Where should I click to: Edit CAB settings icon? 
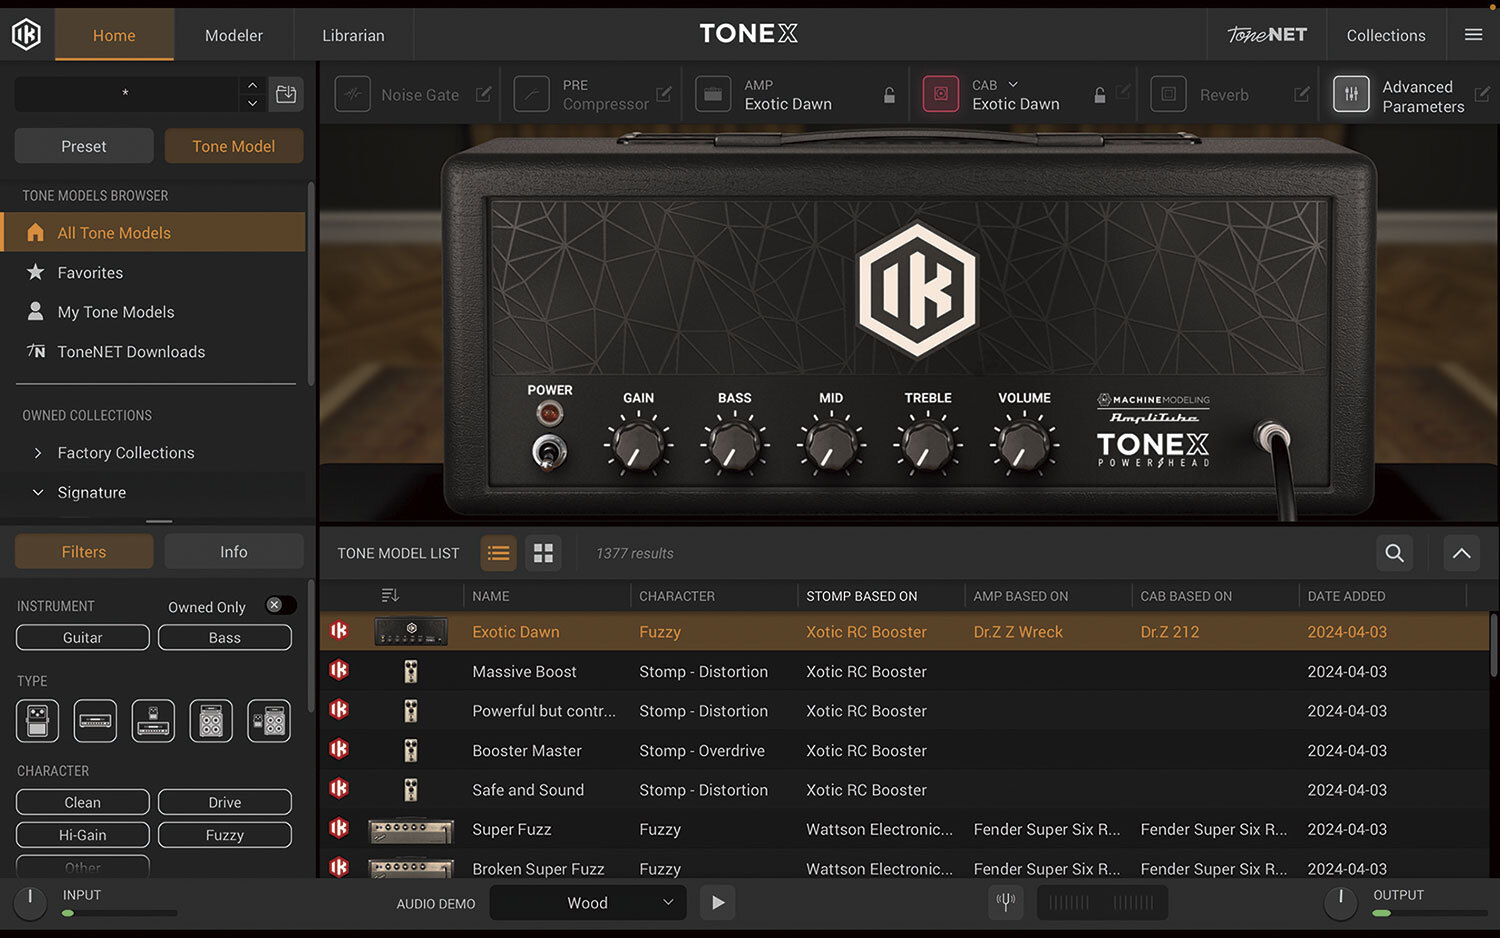pos(1123,92)
